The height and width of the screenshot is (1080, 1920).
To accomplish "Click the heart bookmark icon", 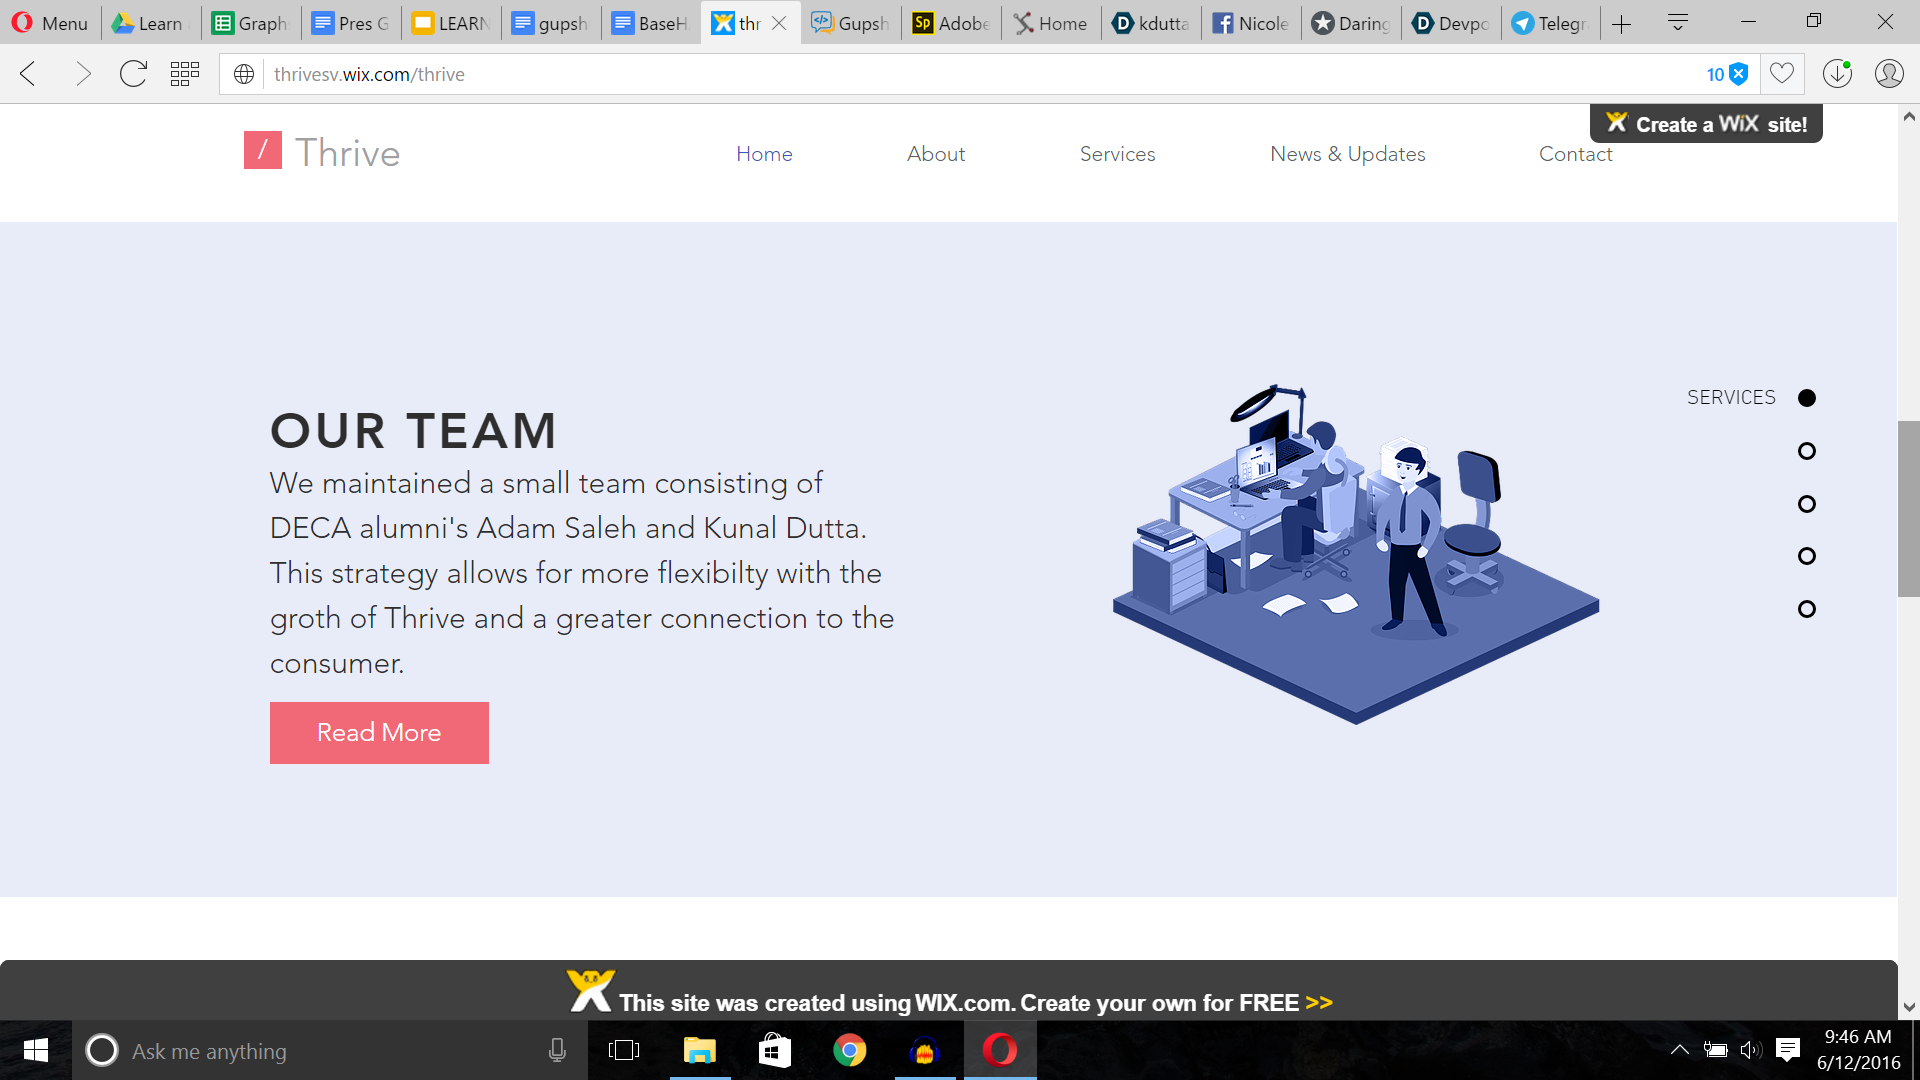I will 1782,74.
